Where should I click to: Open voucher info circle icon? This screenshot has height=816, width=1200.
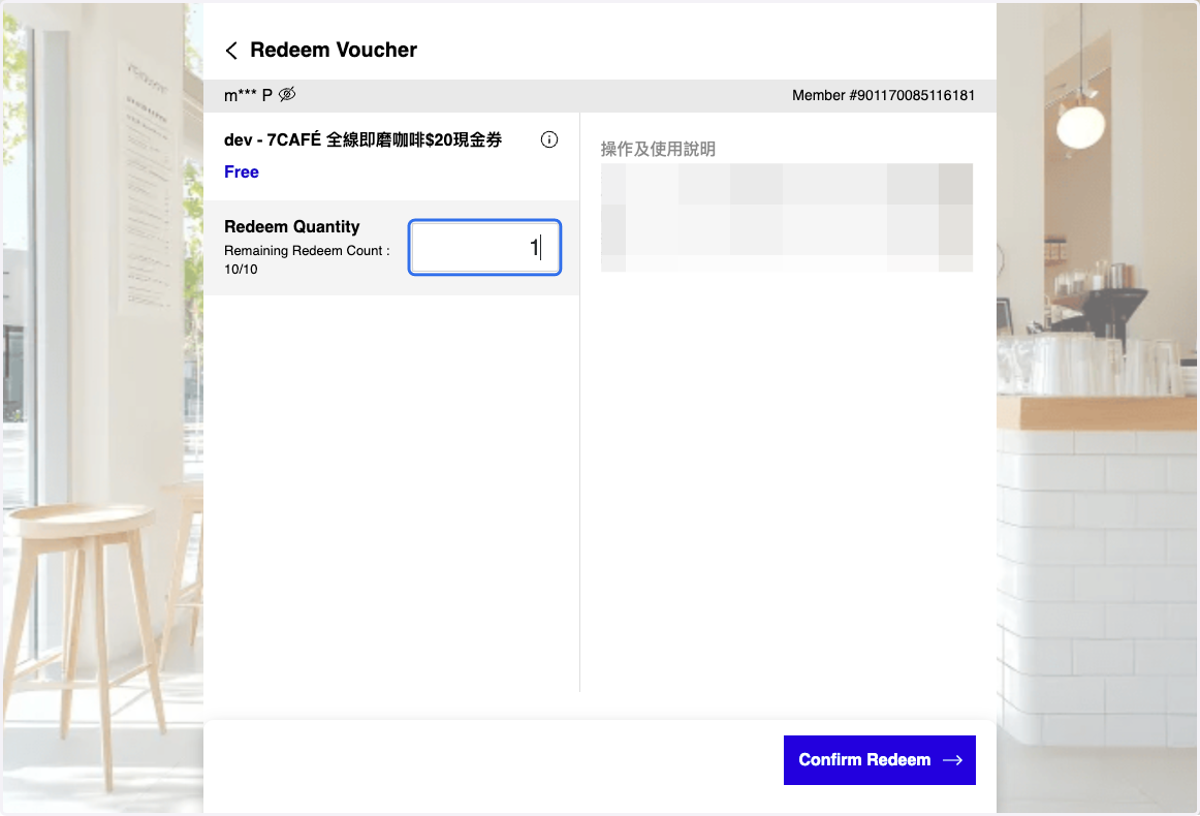[x=549, y=140]
